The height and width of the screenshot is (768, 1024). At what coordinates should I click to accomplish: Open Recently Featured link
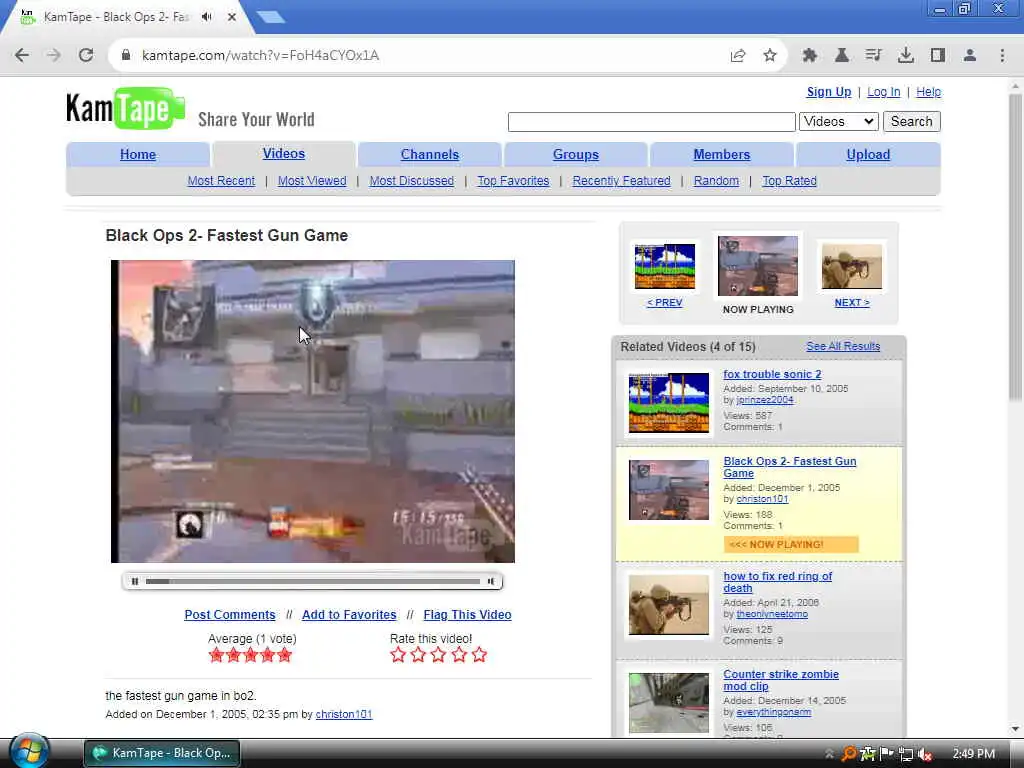point(621,181)
